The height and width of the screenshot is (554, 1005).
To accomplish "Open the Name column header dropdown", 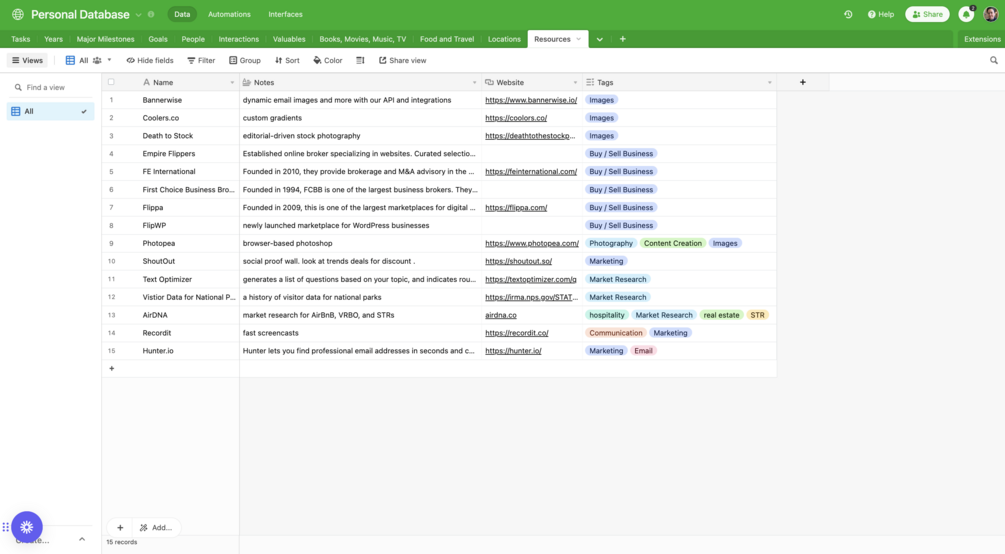I will pos(232,83).
